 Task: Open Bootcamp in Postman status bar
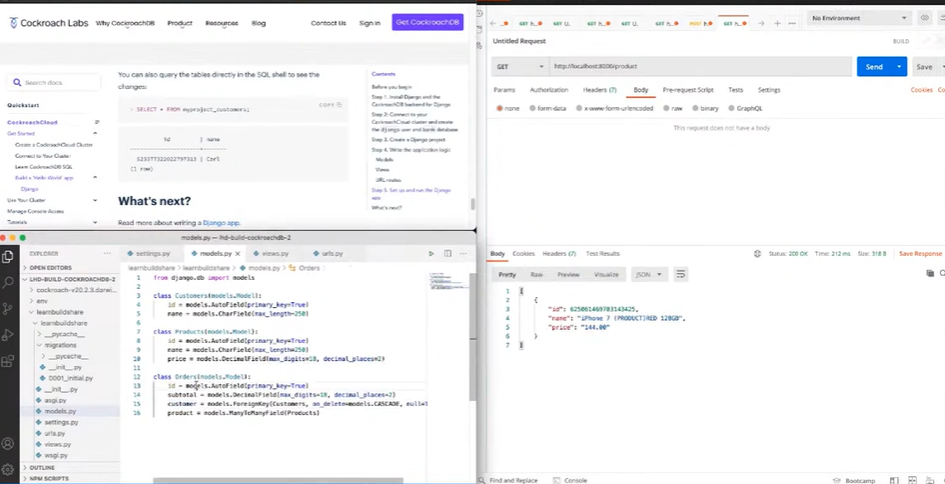coord(855,480)
